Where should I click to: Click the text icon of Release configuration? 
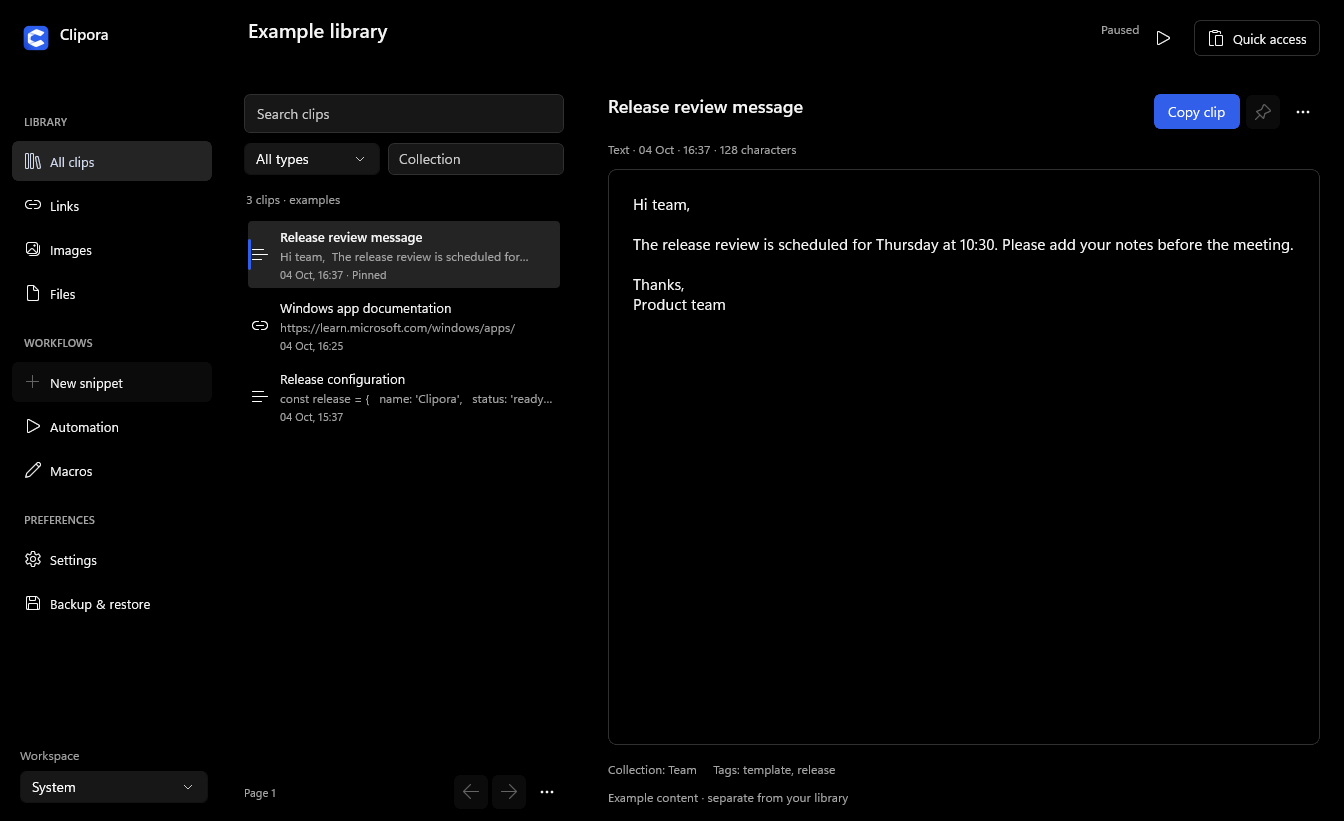[260, 397]
